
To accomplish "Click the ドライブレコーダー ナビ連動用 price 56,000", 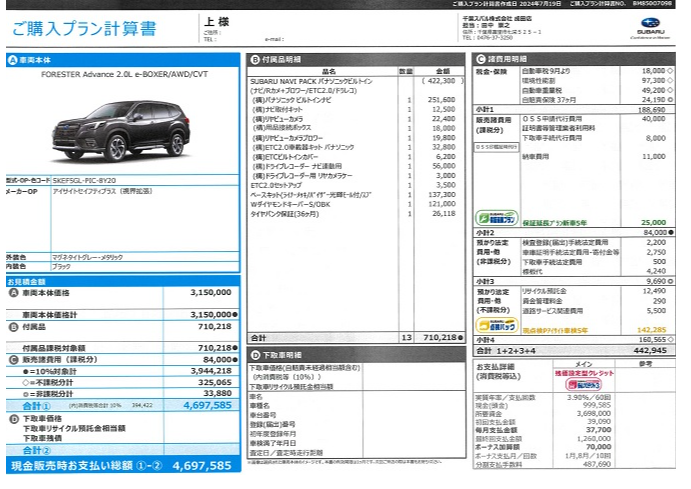I will 444,166.
